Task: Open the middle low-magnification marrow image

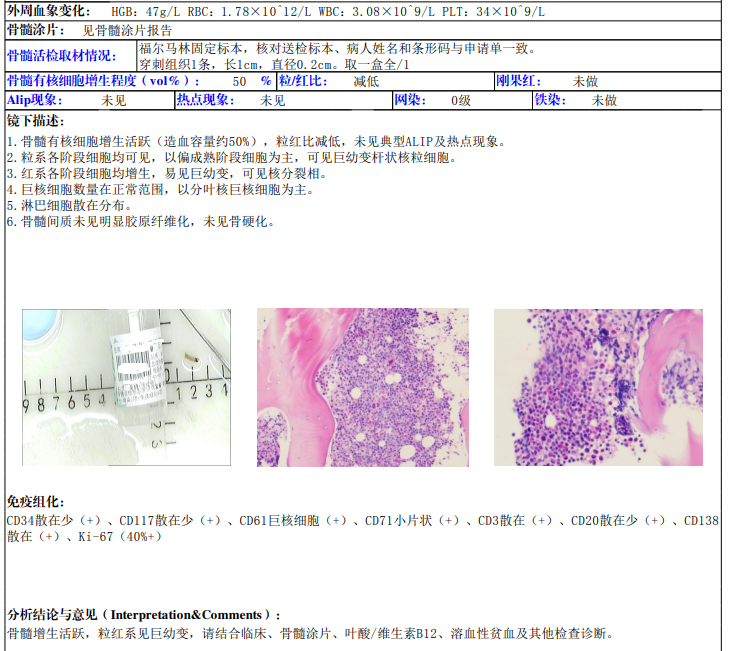Action: (362, 387)
